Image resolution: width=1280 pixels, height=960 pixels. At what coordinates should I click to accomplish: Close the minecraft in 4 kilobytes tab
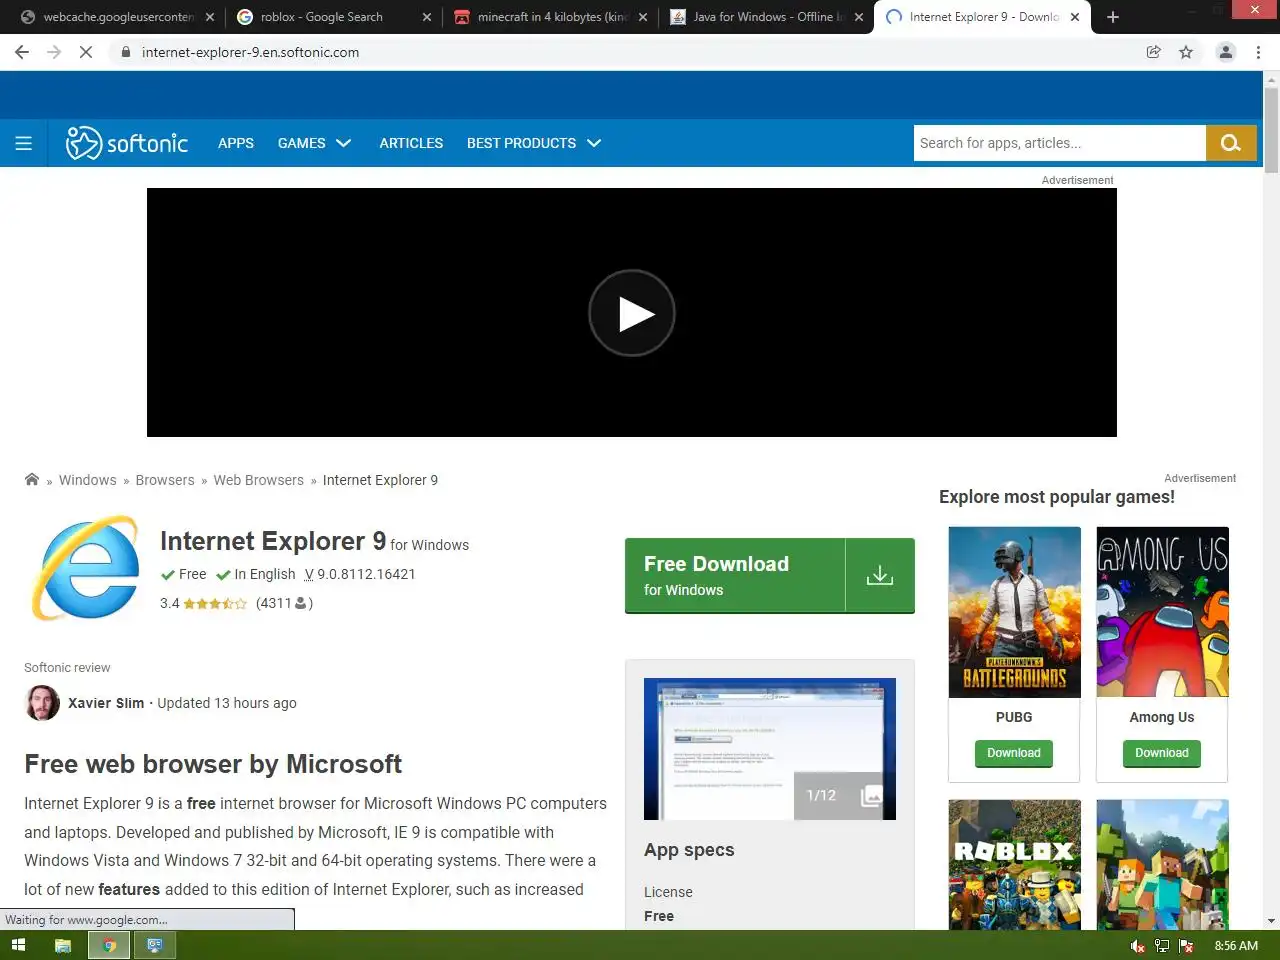tap(643, 17)
